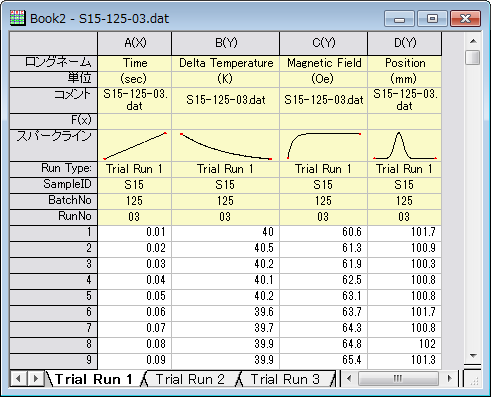Click the vertical scrollbar up arrow

pyautogui.click(x=473, y=41)
